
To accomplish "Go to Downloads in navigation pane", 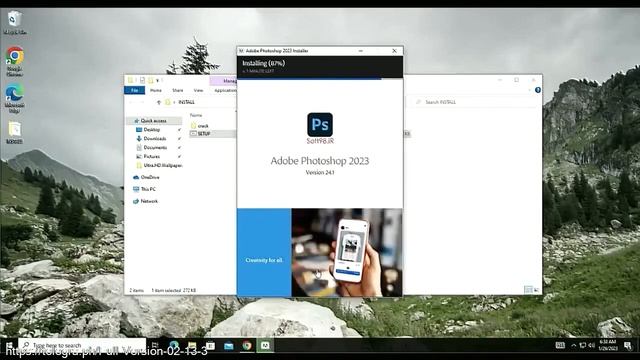I will [x=155, y=138].
